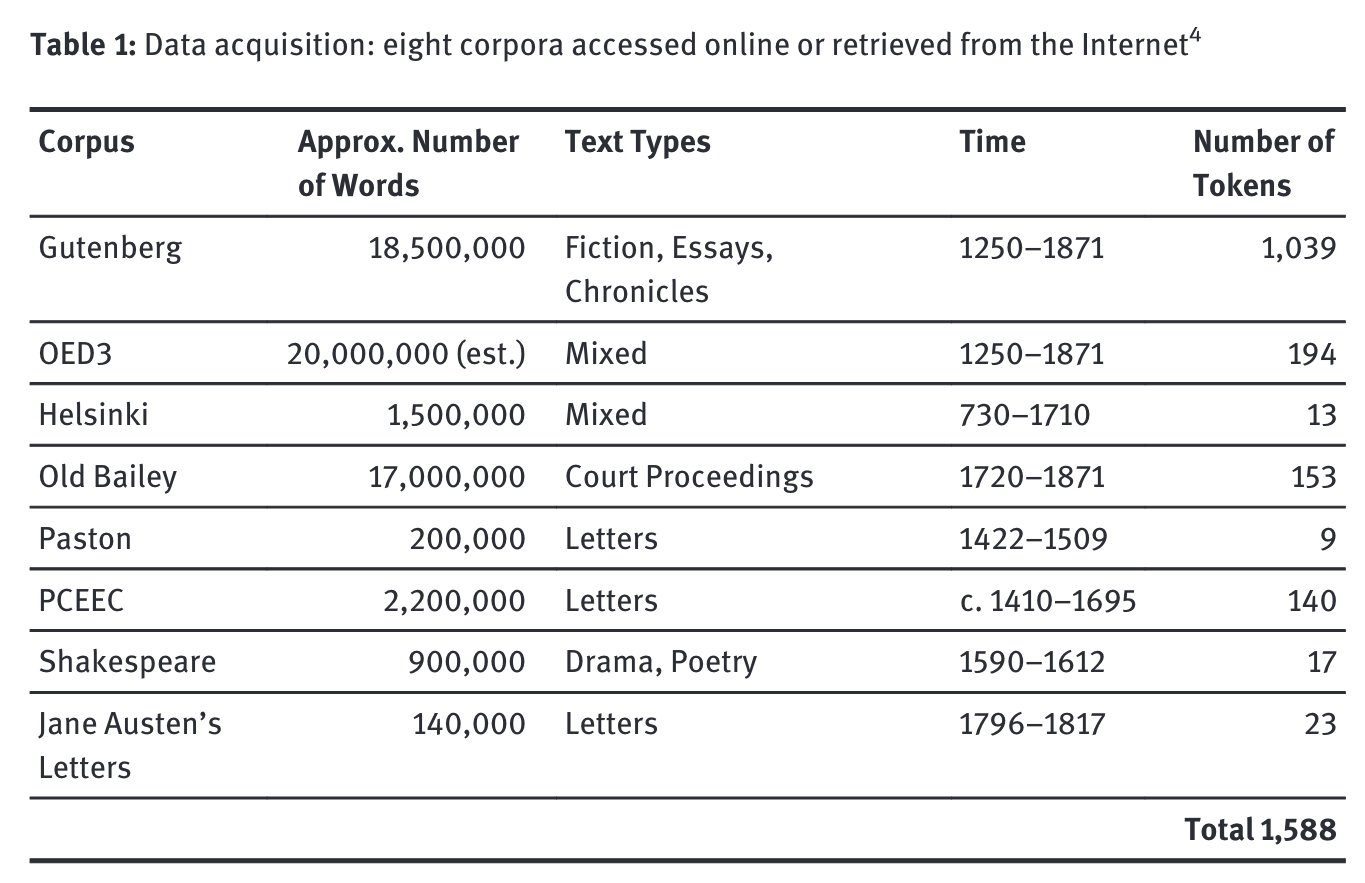Click the "Shakespeare" corpus name
This screenshot has width=1365, height=883.
tap(127, 662)
